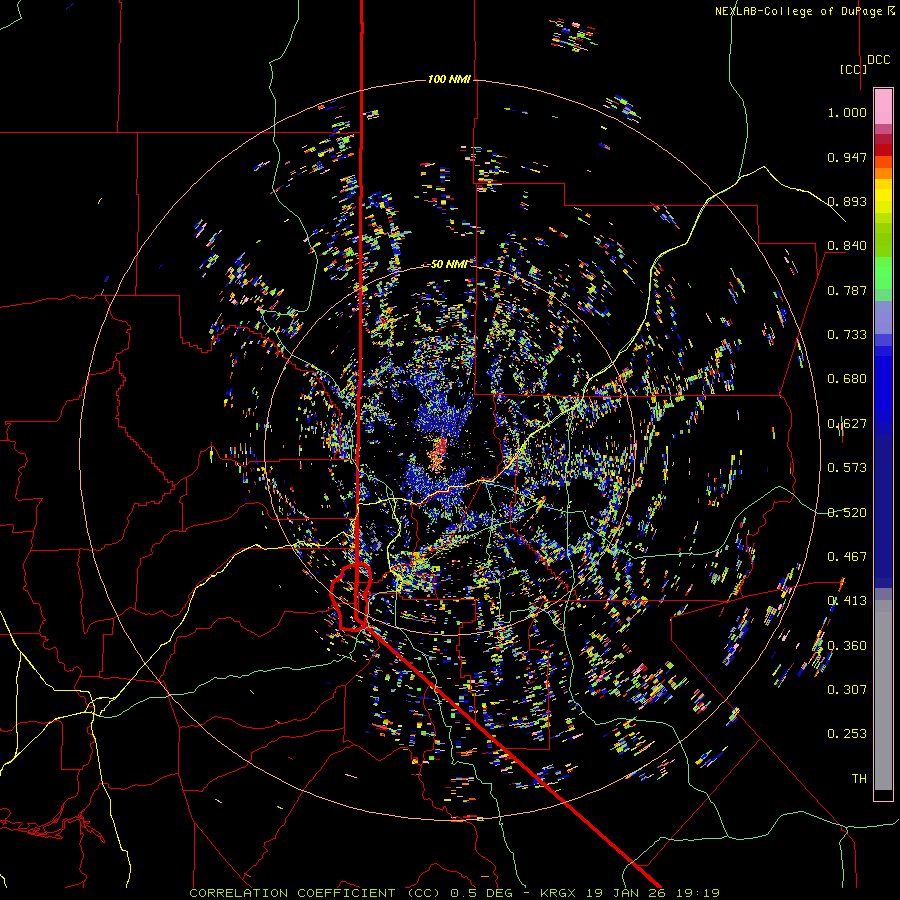Screen dimensions: 900x900
Task: Click the KRGX 19 JAN 26 19:19 timestamp
Action: coord(630,893)
